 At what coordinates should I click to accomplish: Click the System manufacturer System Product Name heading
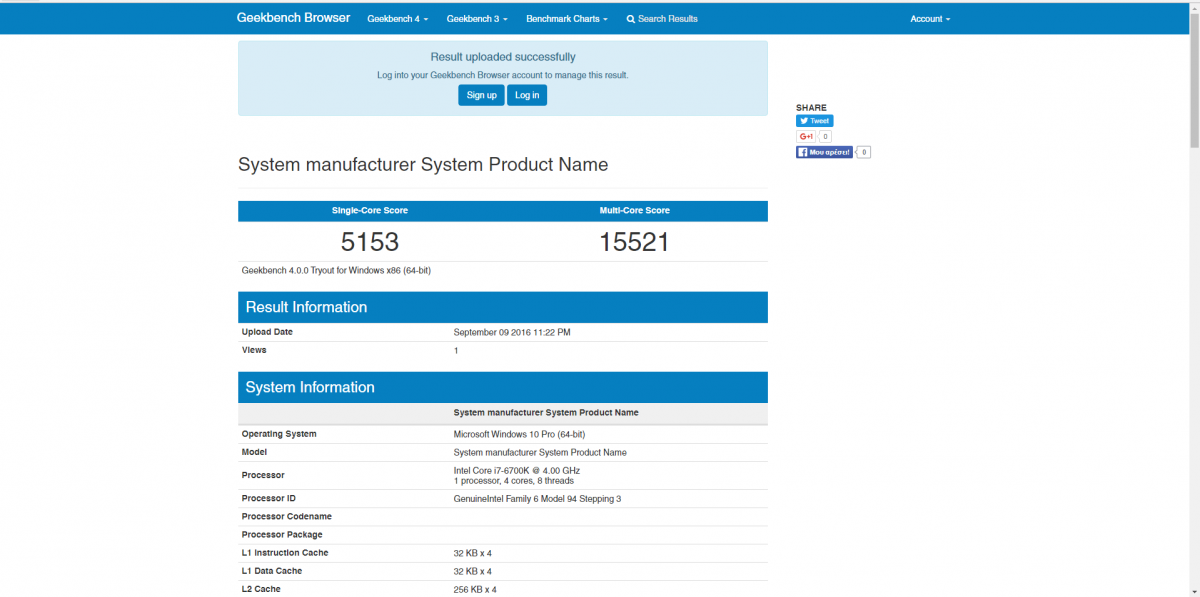(423, 165)
